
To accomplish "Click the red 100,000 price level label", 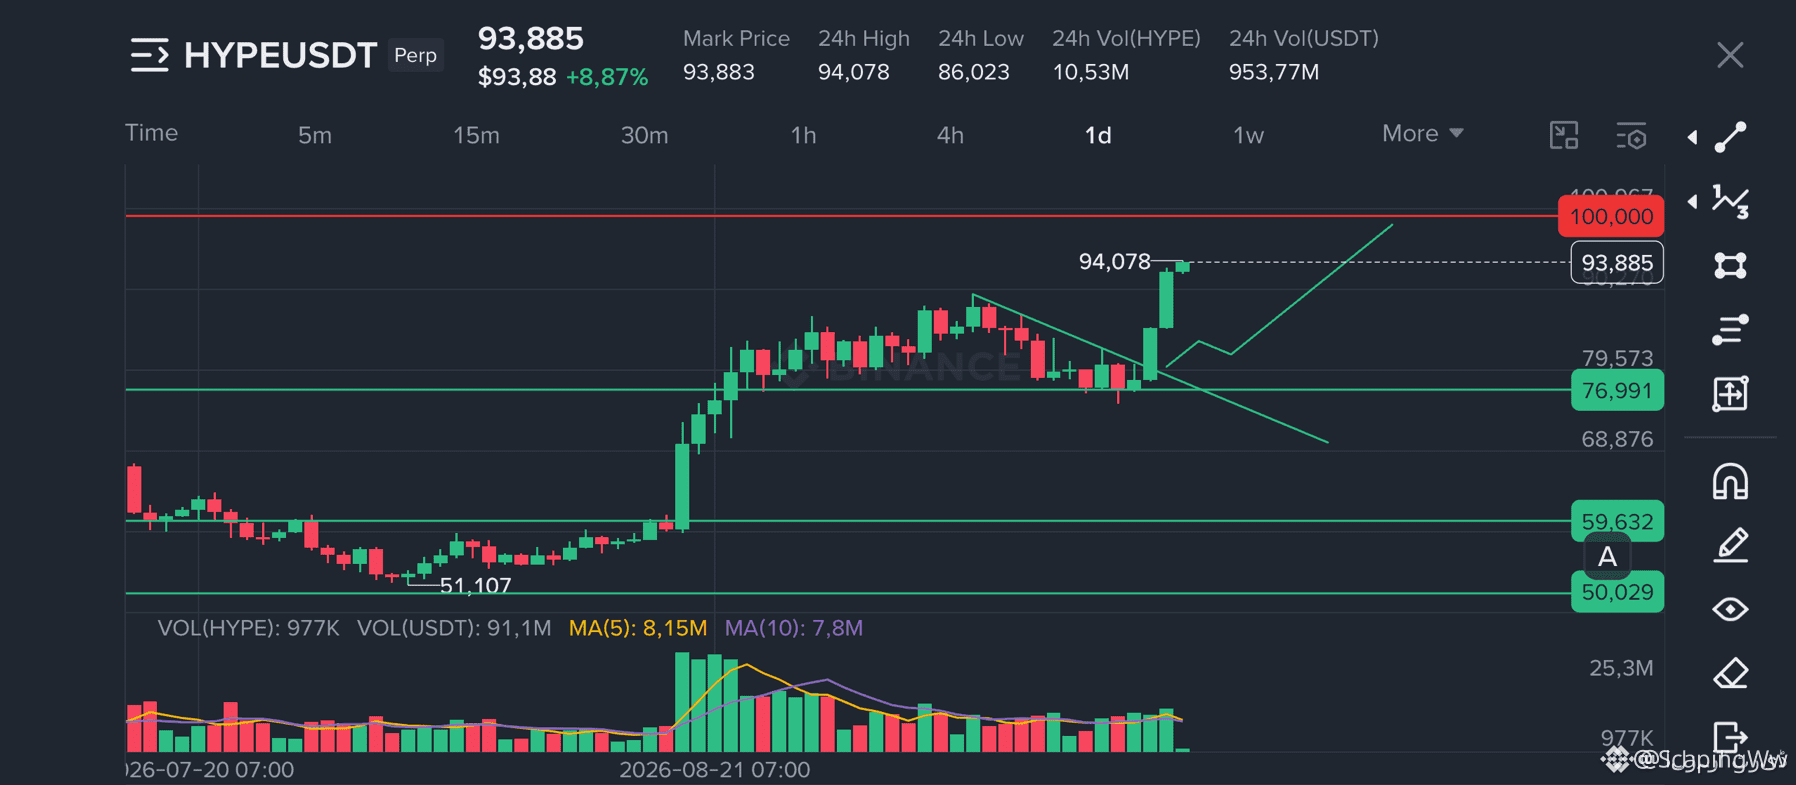I will click(1611, 216).
